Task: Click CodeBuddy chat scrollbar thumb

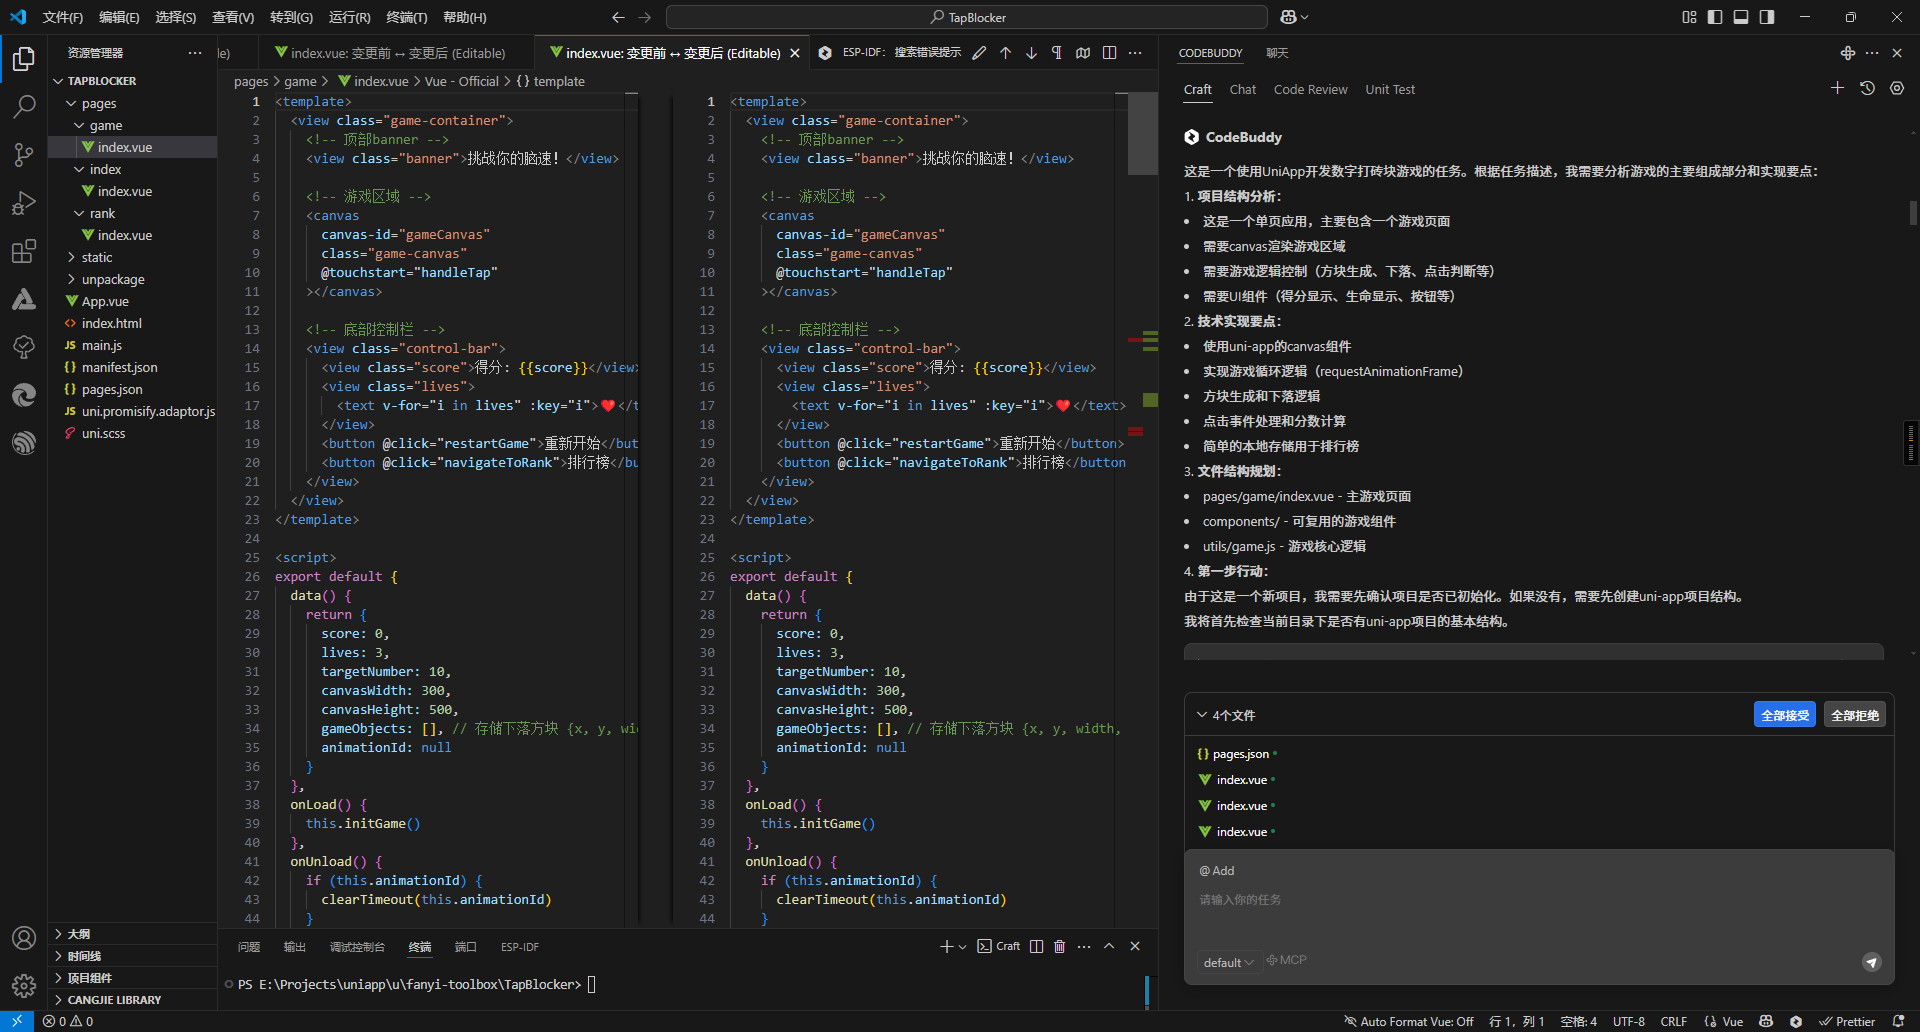Action: point(1913,212)
